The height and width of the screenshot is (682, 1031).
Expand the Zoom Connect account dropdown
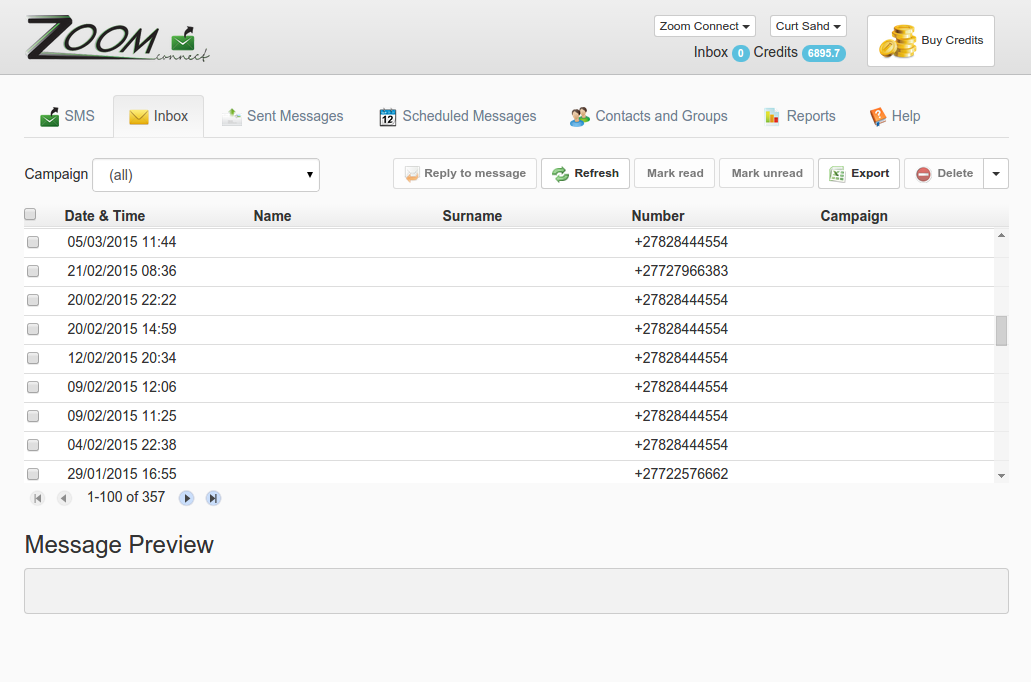pyautogui.click(x=704, y=26)
